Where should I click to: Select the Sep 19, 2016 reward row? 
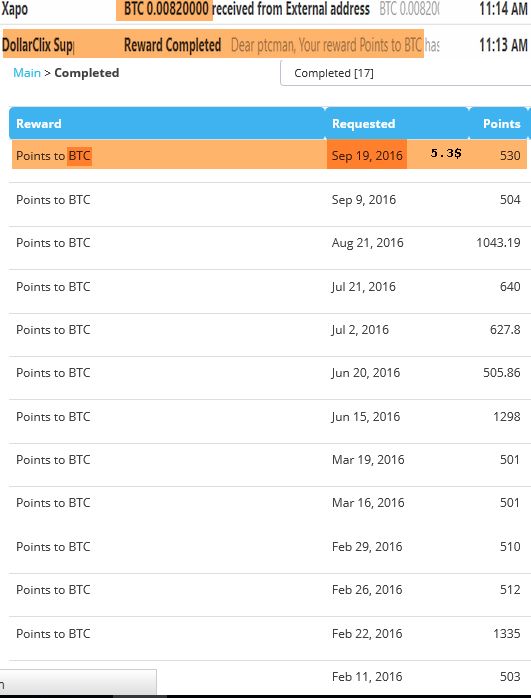(x=269, y=155)
